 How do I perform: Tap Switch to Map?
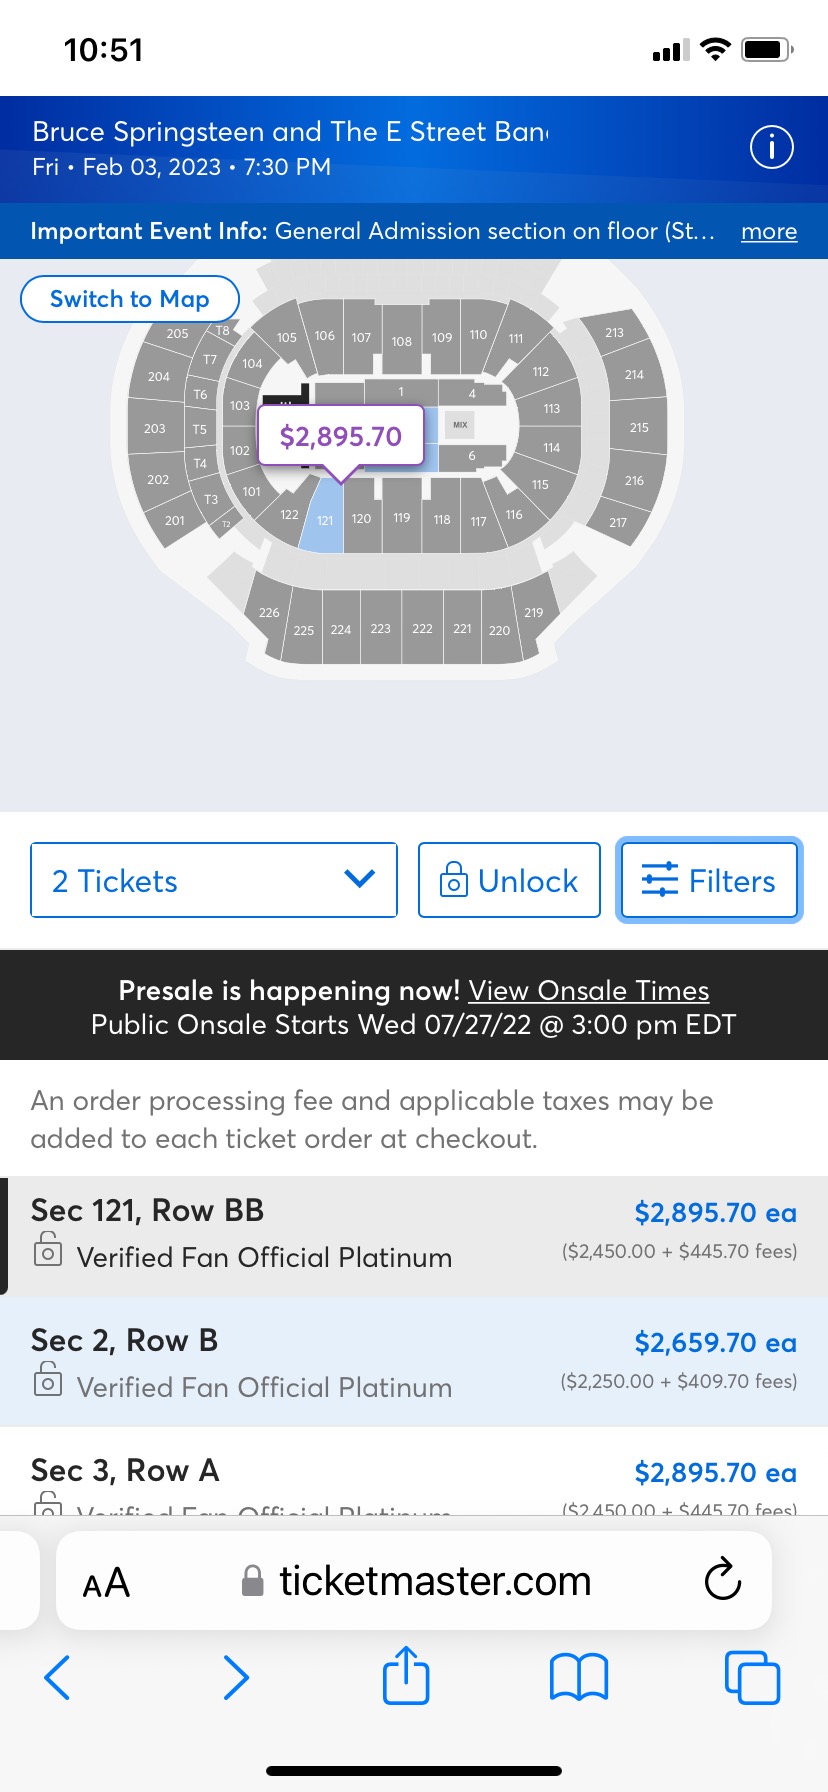point(130,298)
